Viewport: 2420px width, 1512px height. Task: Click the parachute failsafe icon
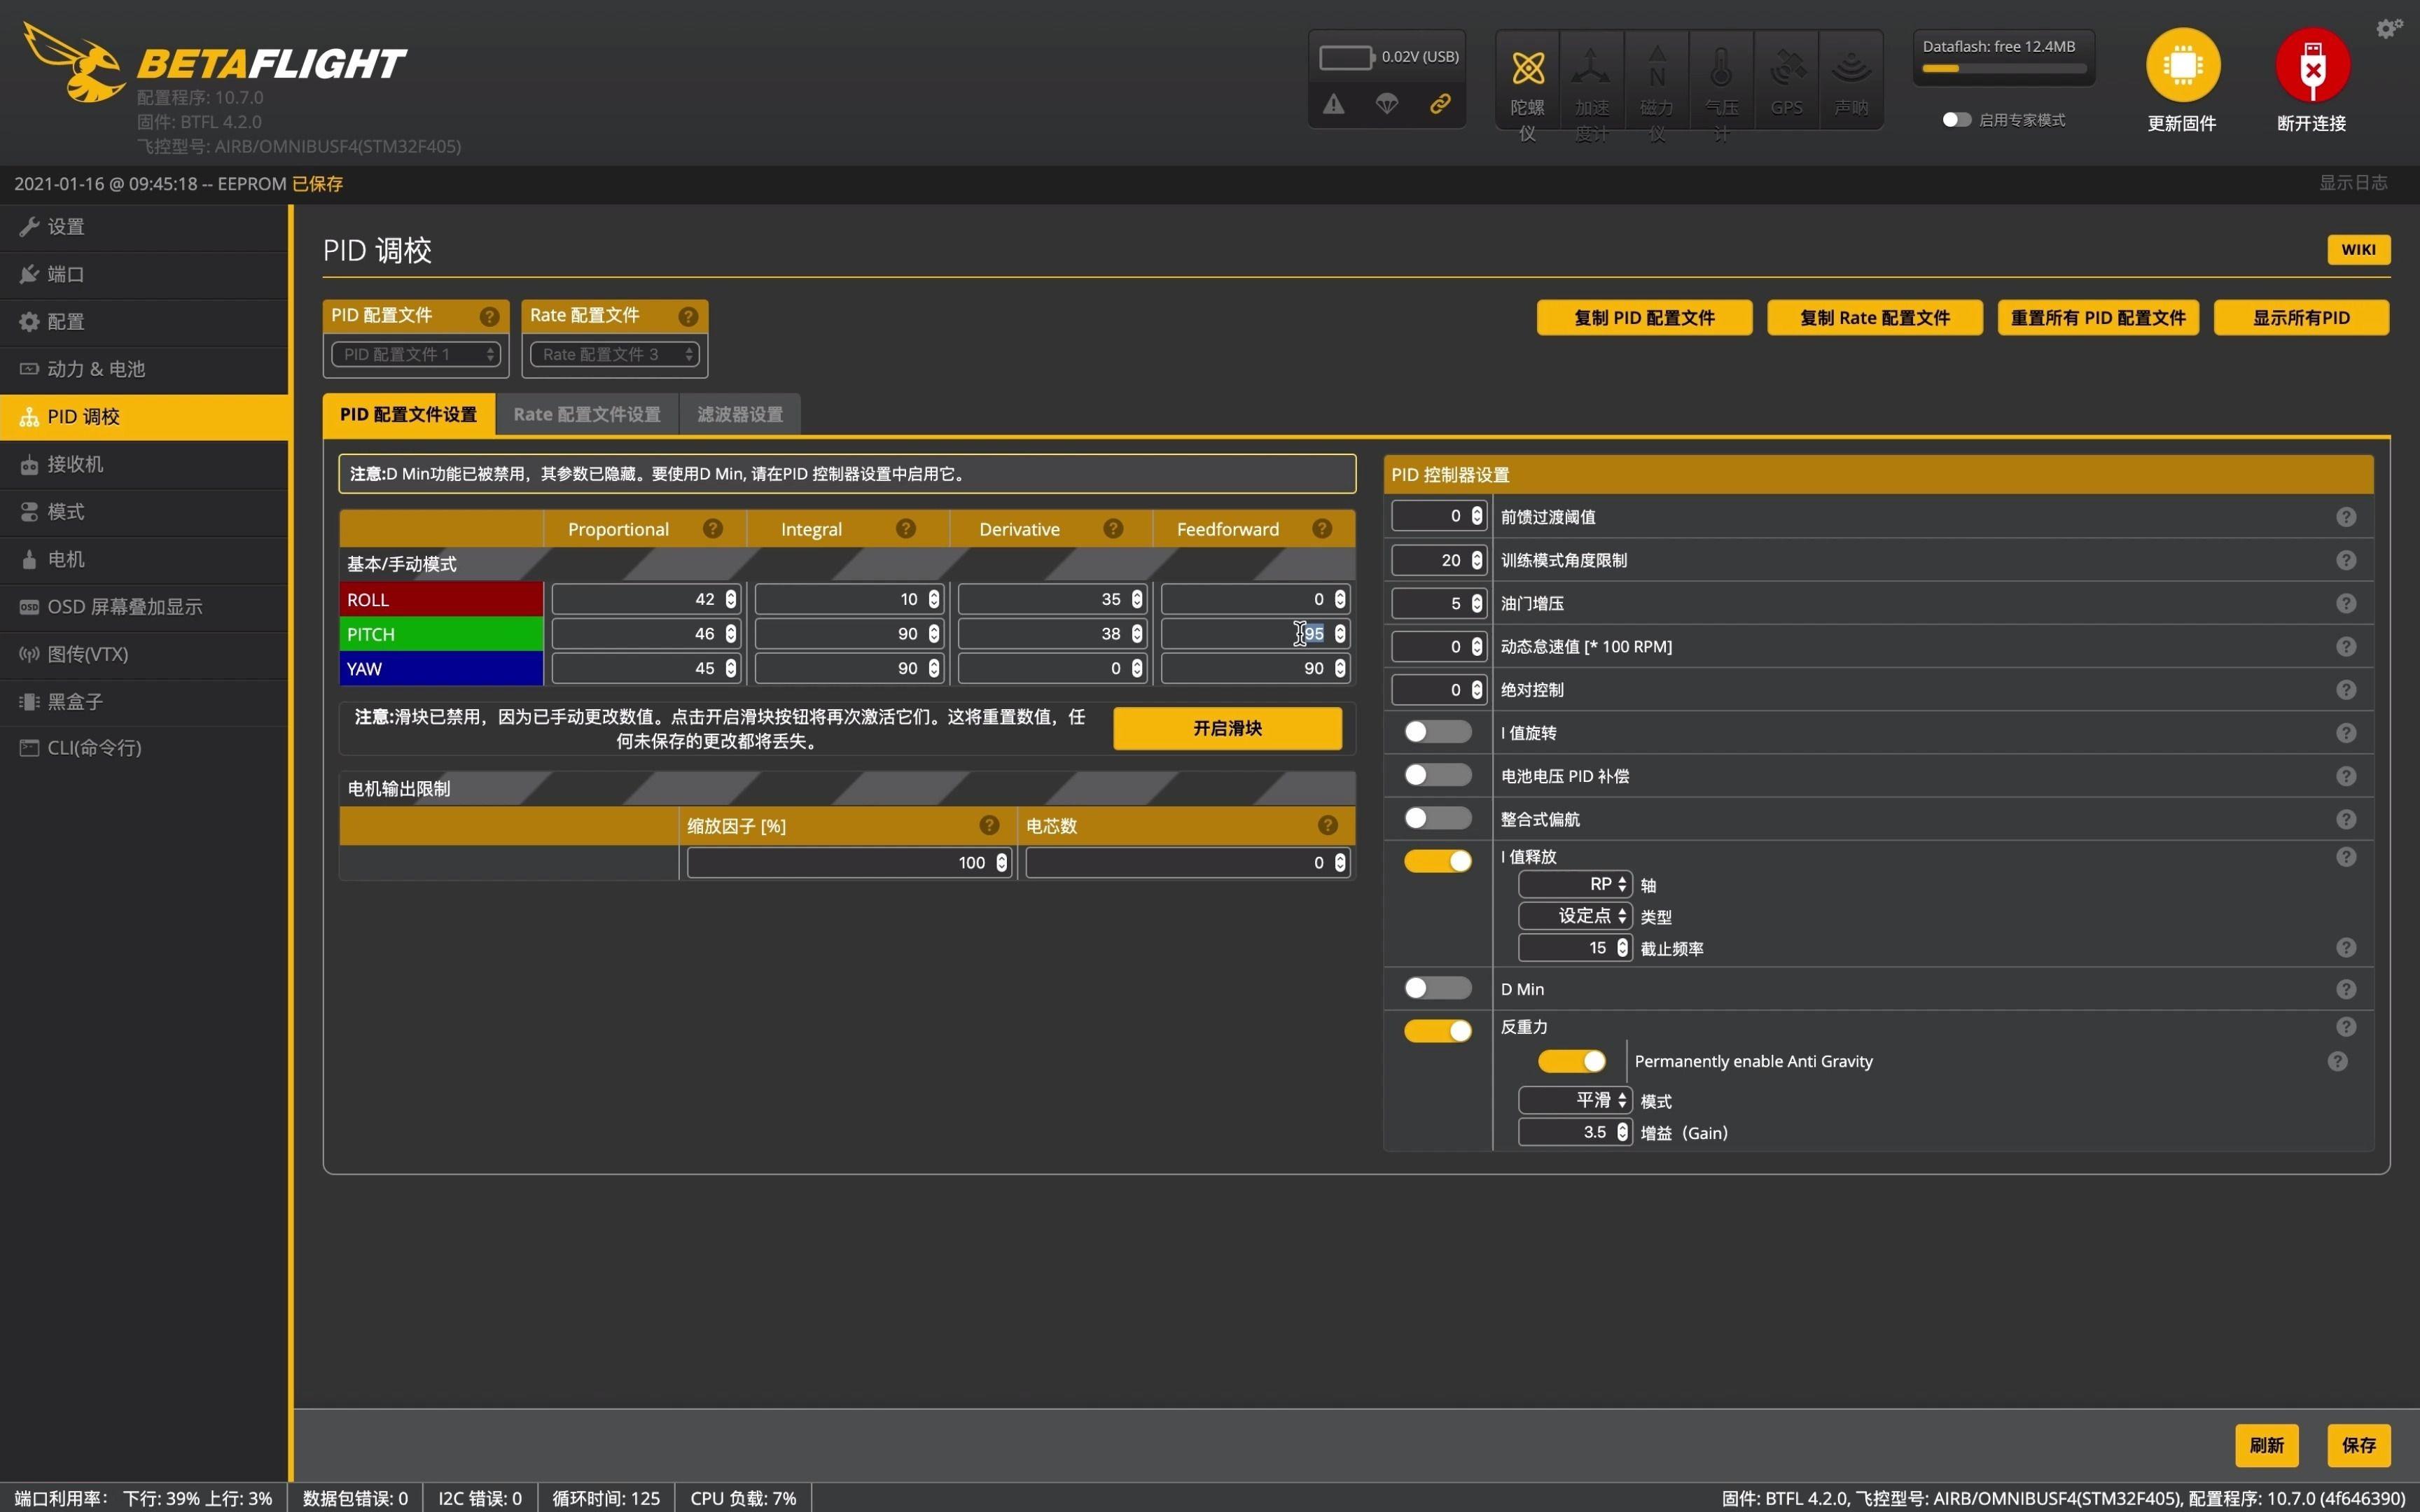pyautogui.click(x=1387, y=103)
